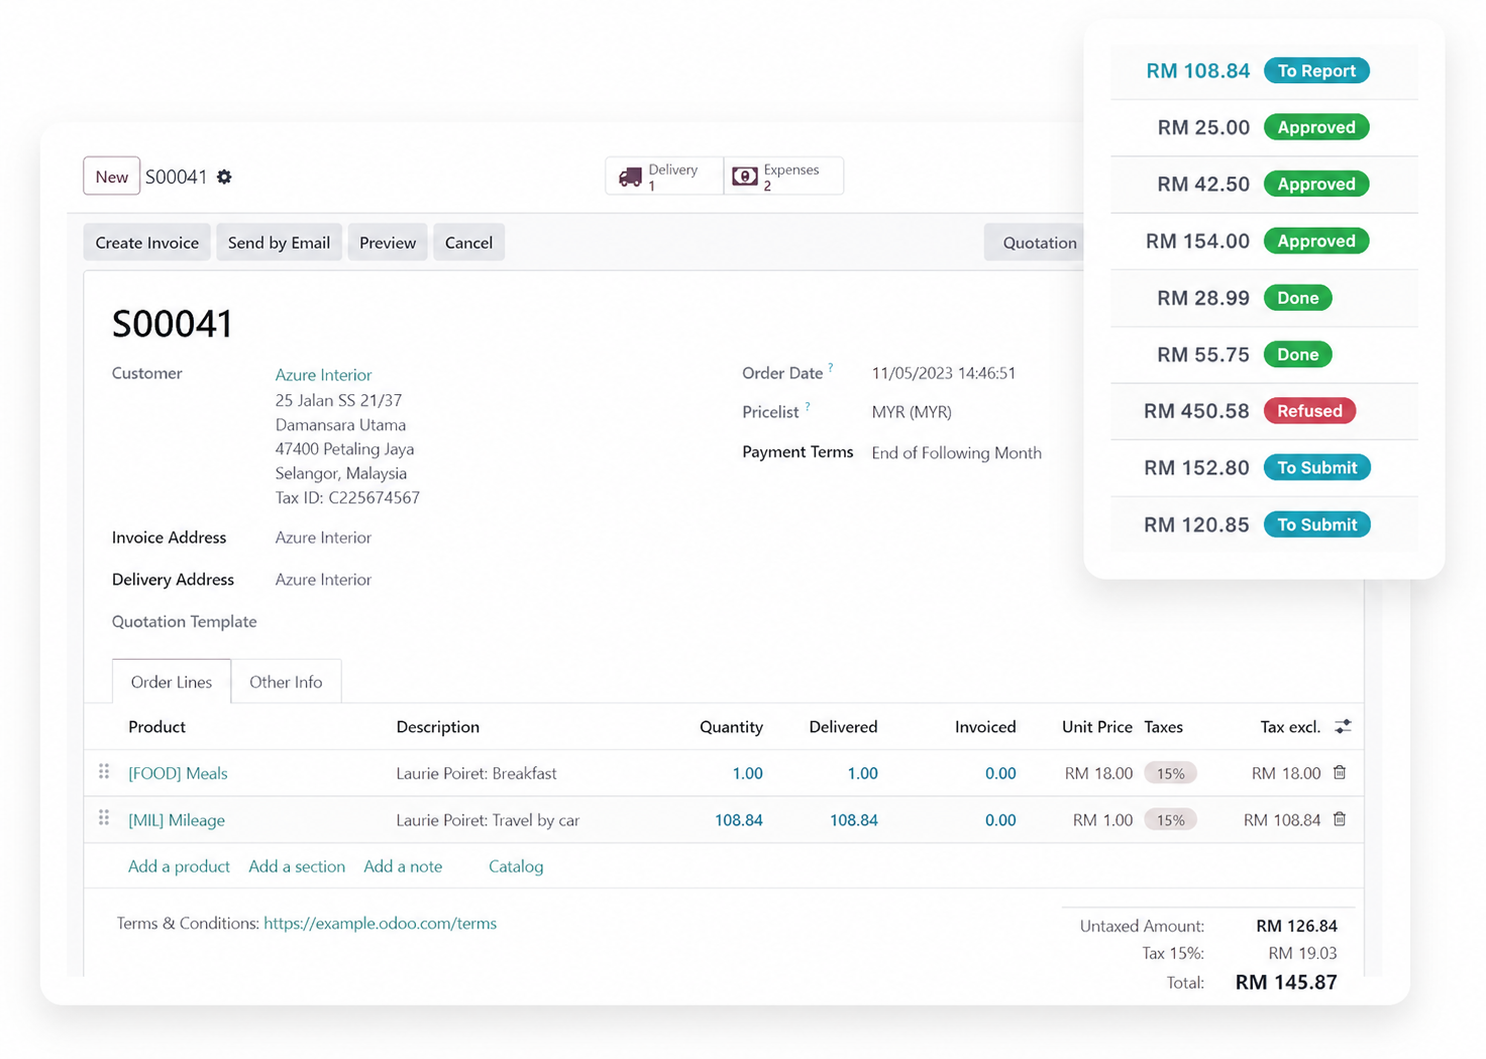The image size is (1486, 1059).
Task: Select the Order Lines tab
Action: (x=171, y=682)
